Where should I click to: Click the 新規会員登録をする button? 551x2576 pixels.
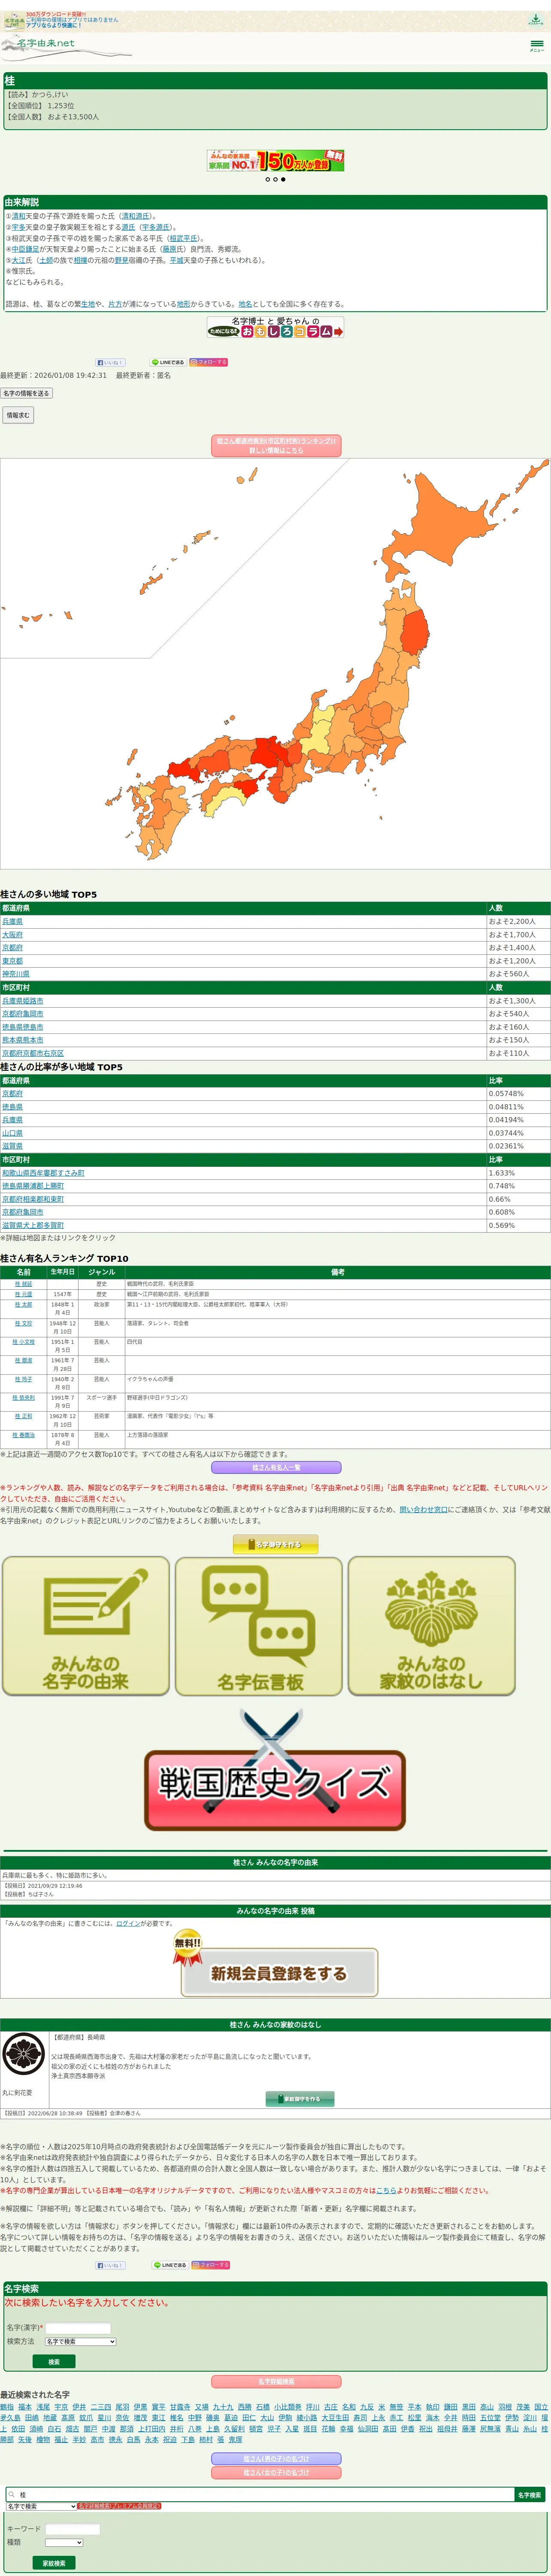click(279, 1973)
